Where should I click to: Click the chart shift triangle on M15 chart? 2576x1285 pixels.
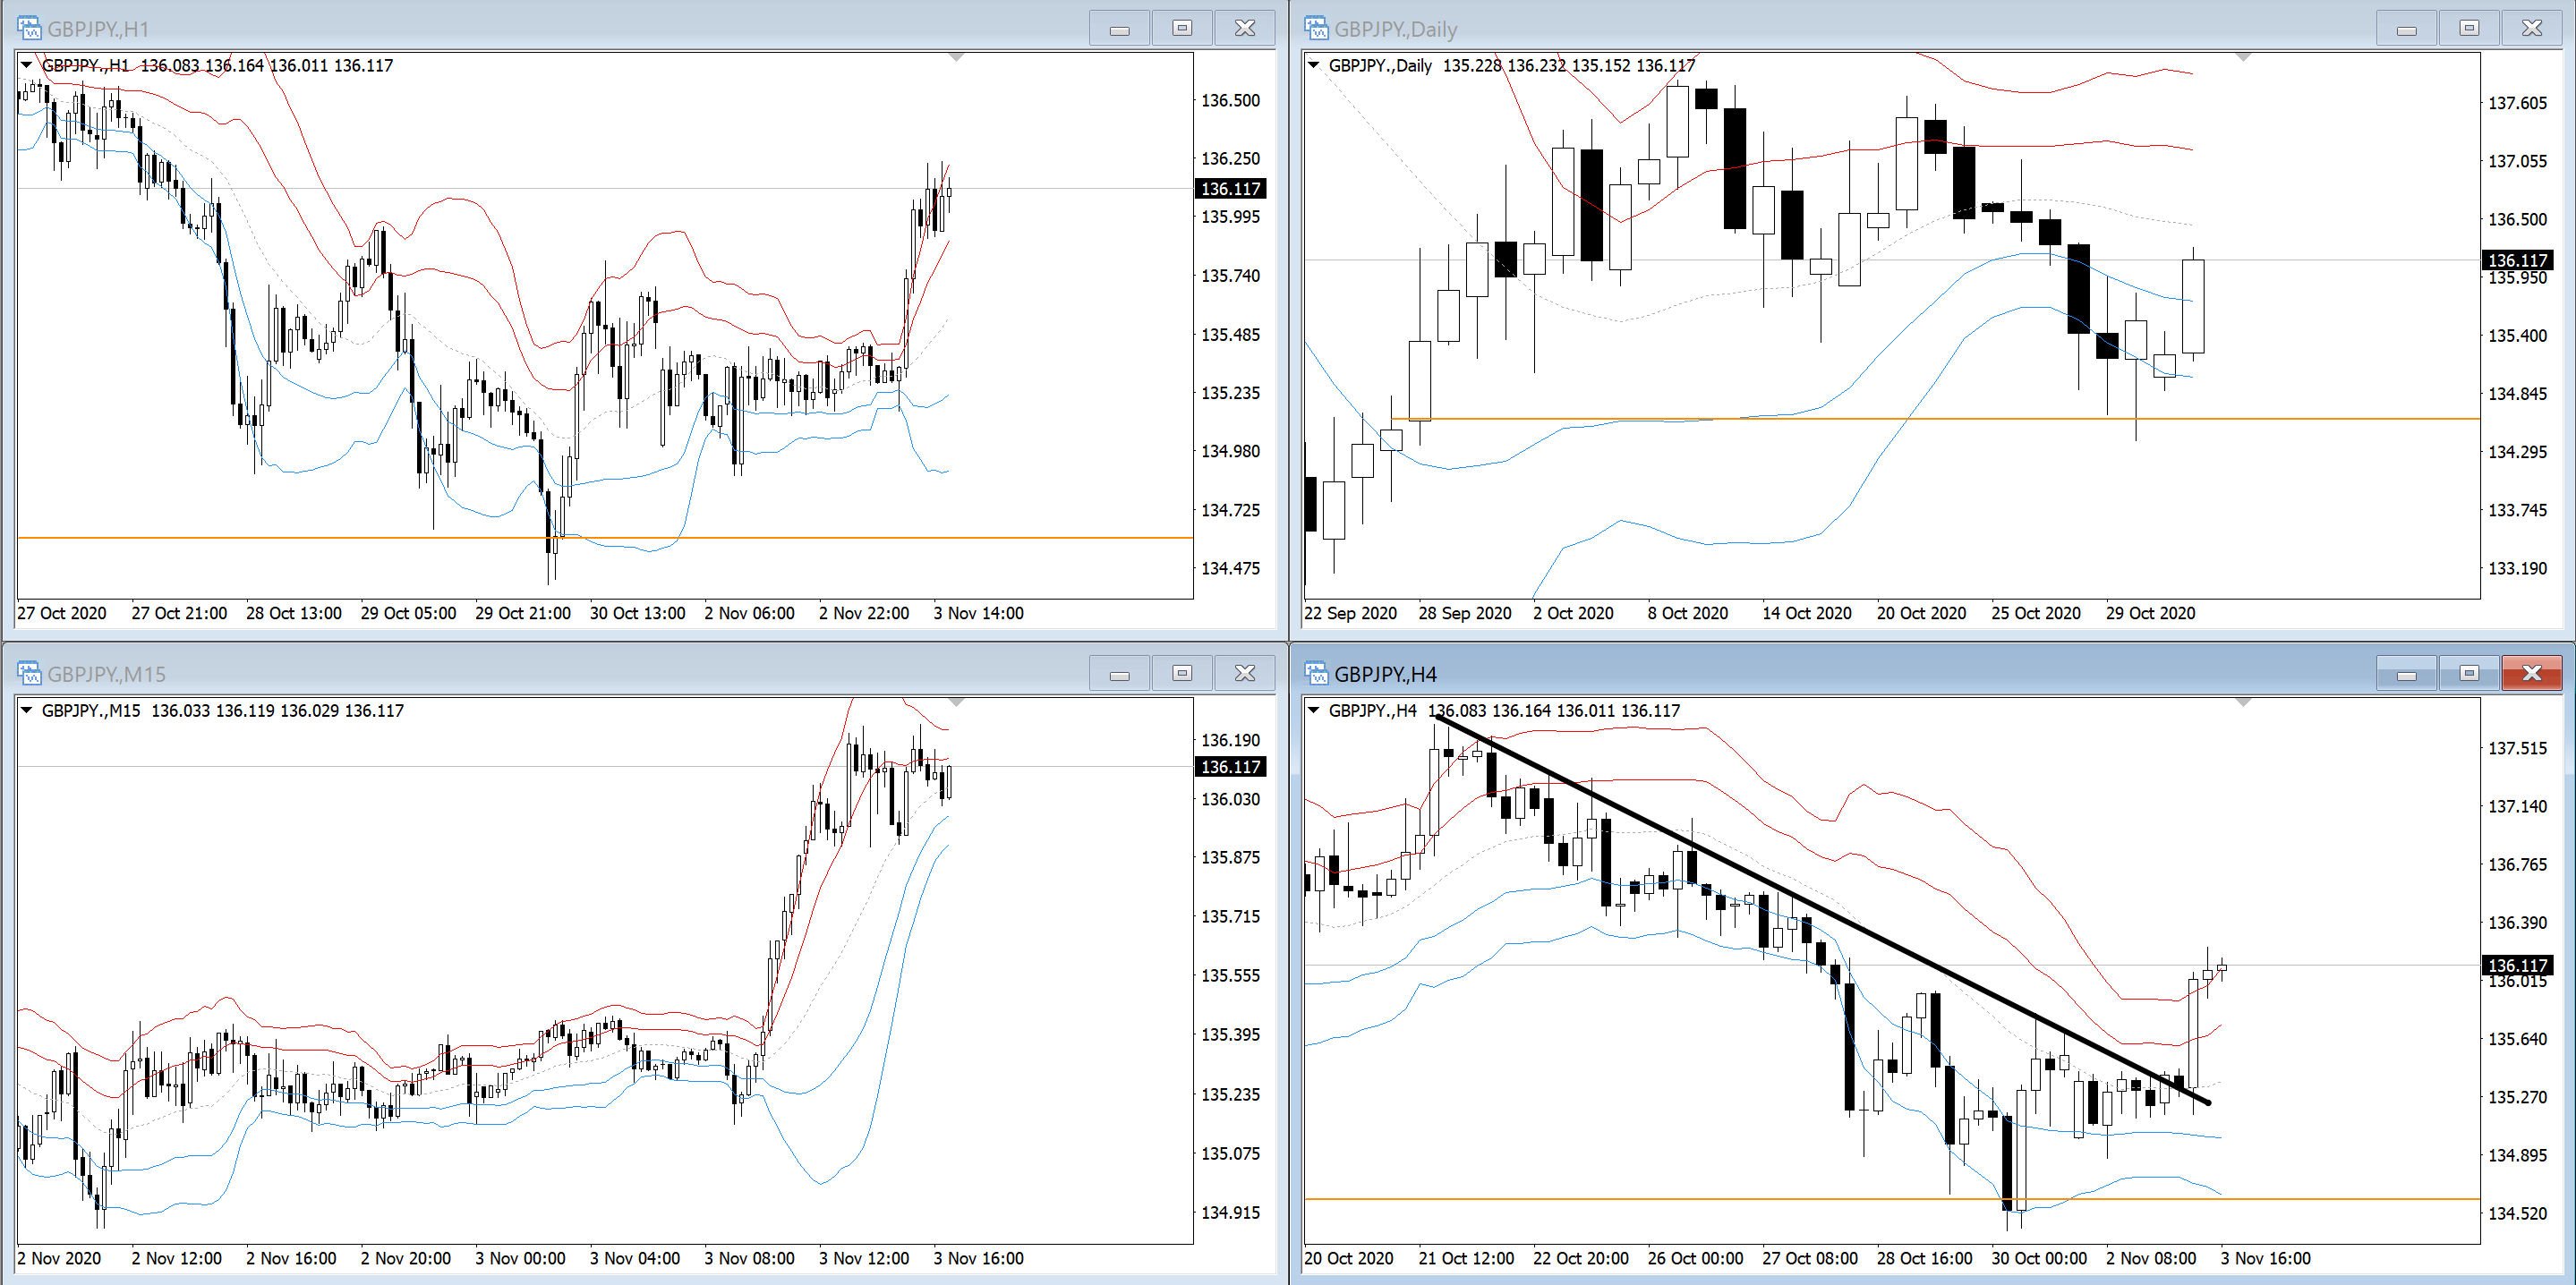(956, 703)
